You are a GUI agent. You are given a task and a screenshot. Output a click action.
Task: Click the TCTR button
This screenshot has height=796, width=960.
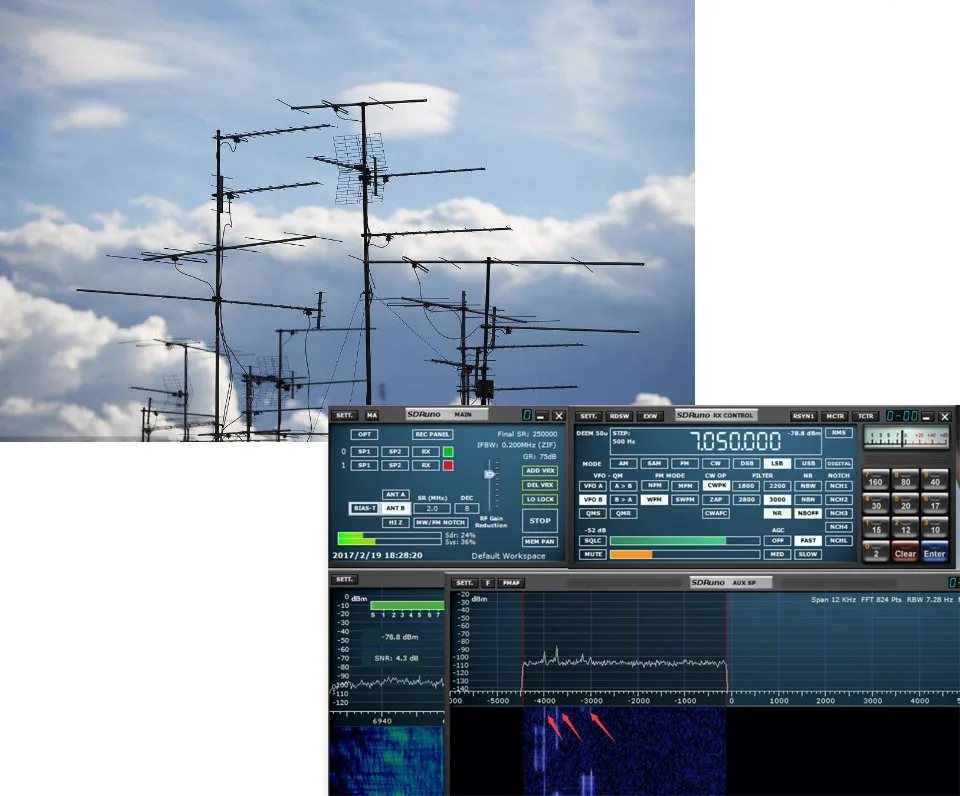pos(866,416)
